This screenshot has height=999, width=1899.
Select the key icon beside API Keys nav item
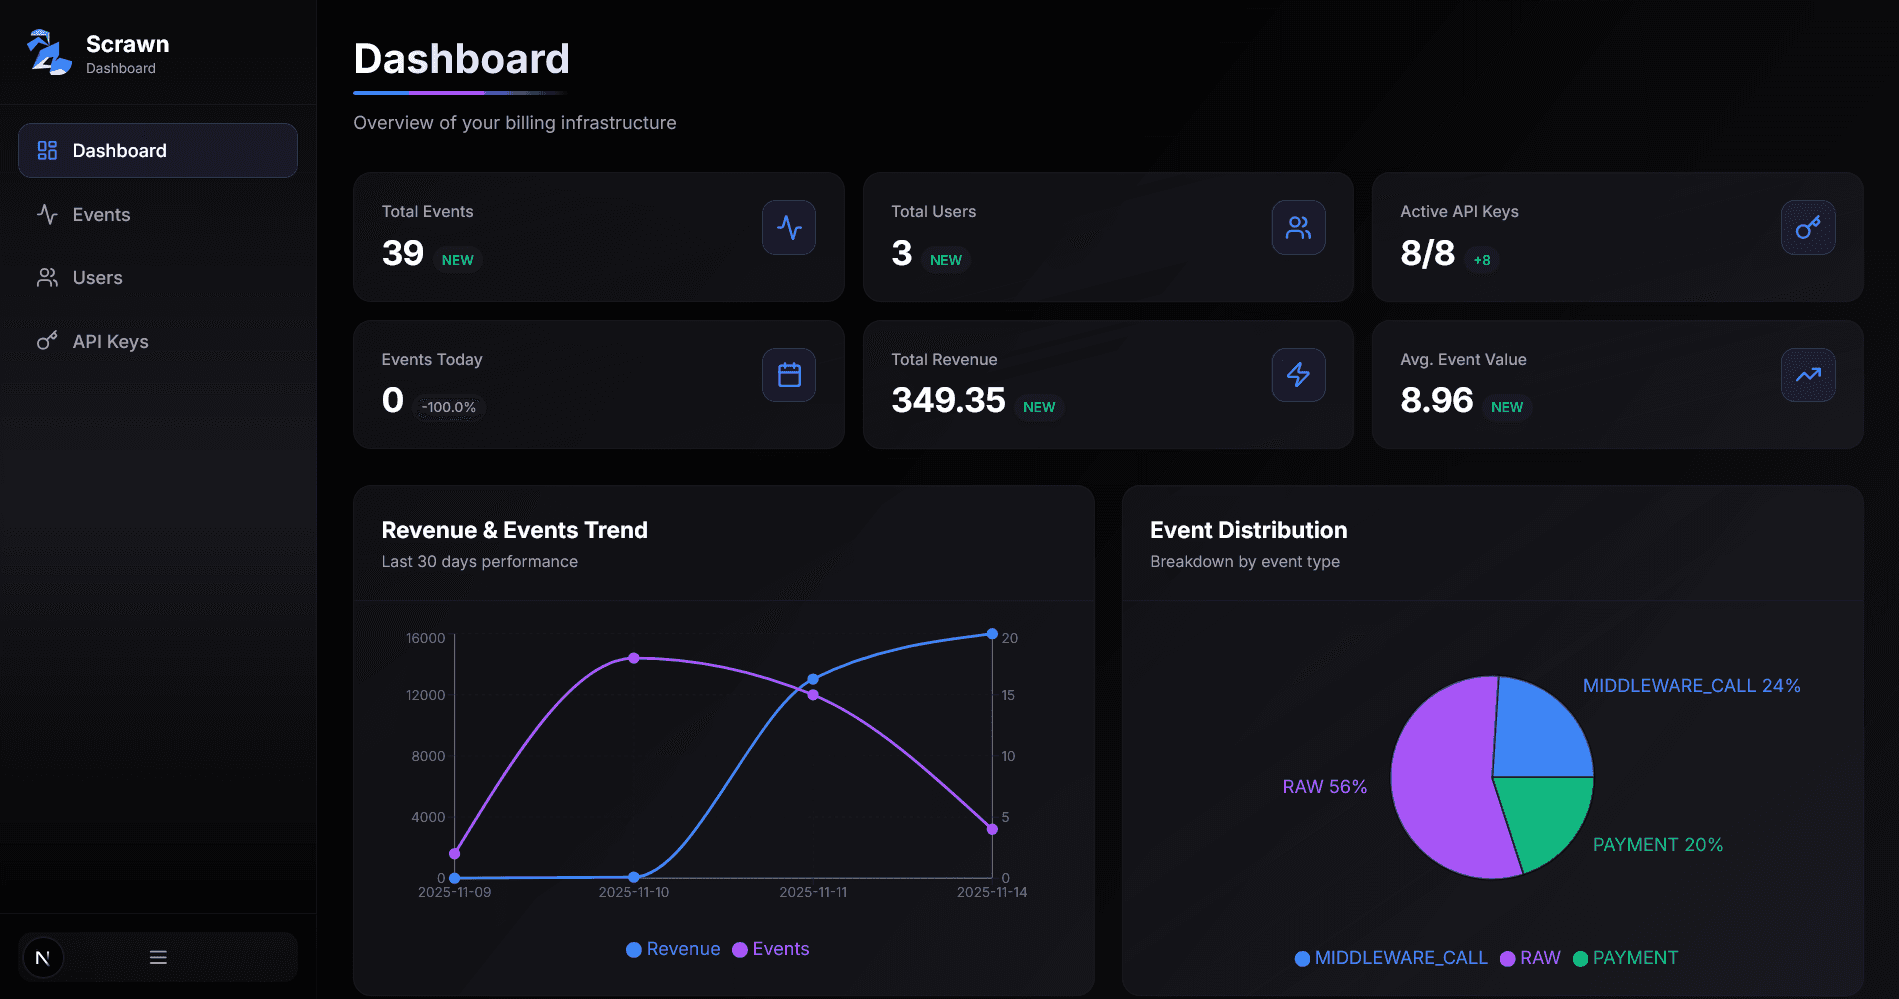tap(45, 340)
